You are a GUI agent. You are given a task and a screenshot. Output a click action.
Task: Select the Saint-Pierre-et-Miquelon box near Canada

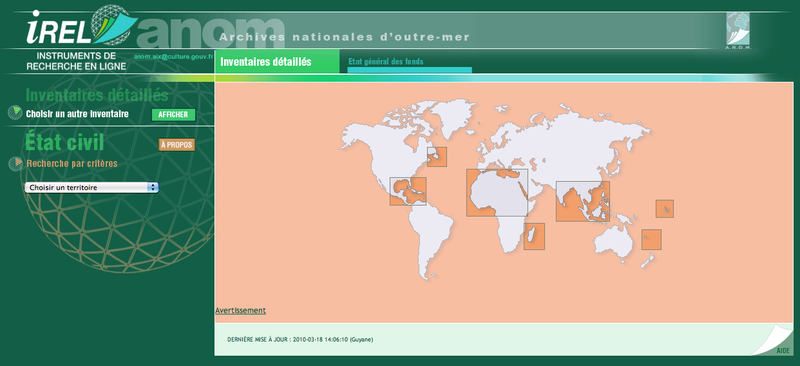[437, 157]
